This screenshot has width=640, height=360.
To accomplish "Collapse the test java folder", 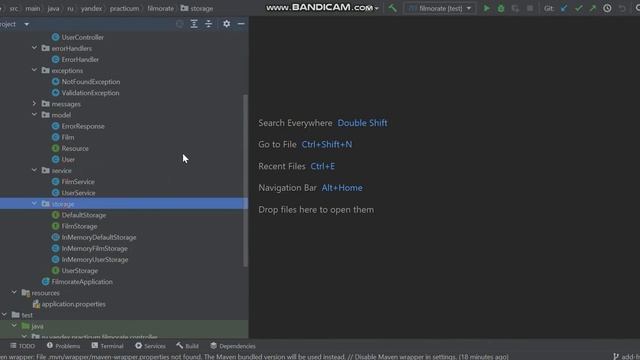I will tap(14, 326).
